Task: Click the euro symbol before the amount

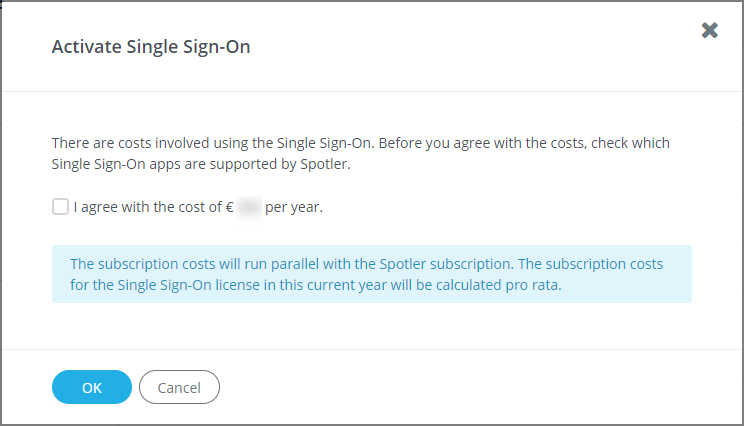Action: (229, 208)
